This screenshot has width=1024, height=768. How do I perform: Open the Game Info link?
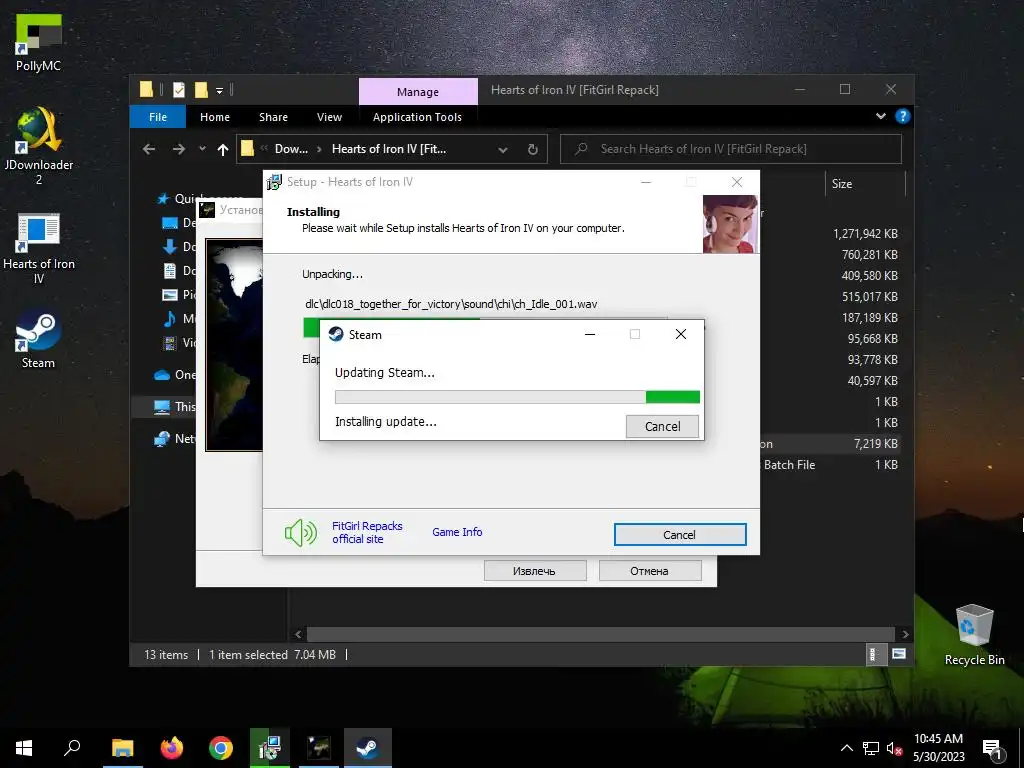[x=457, y=532]
